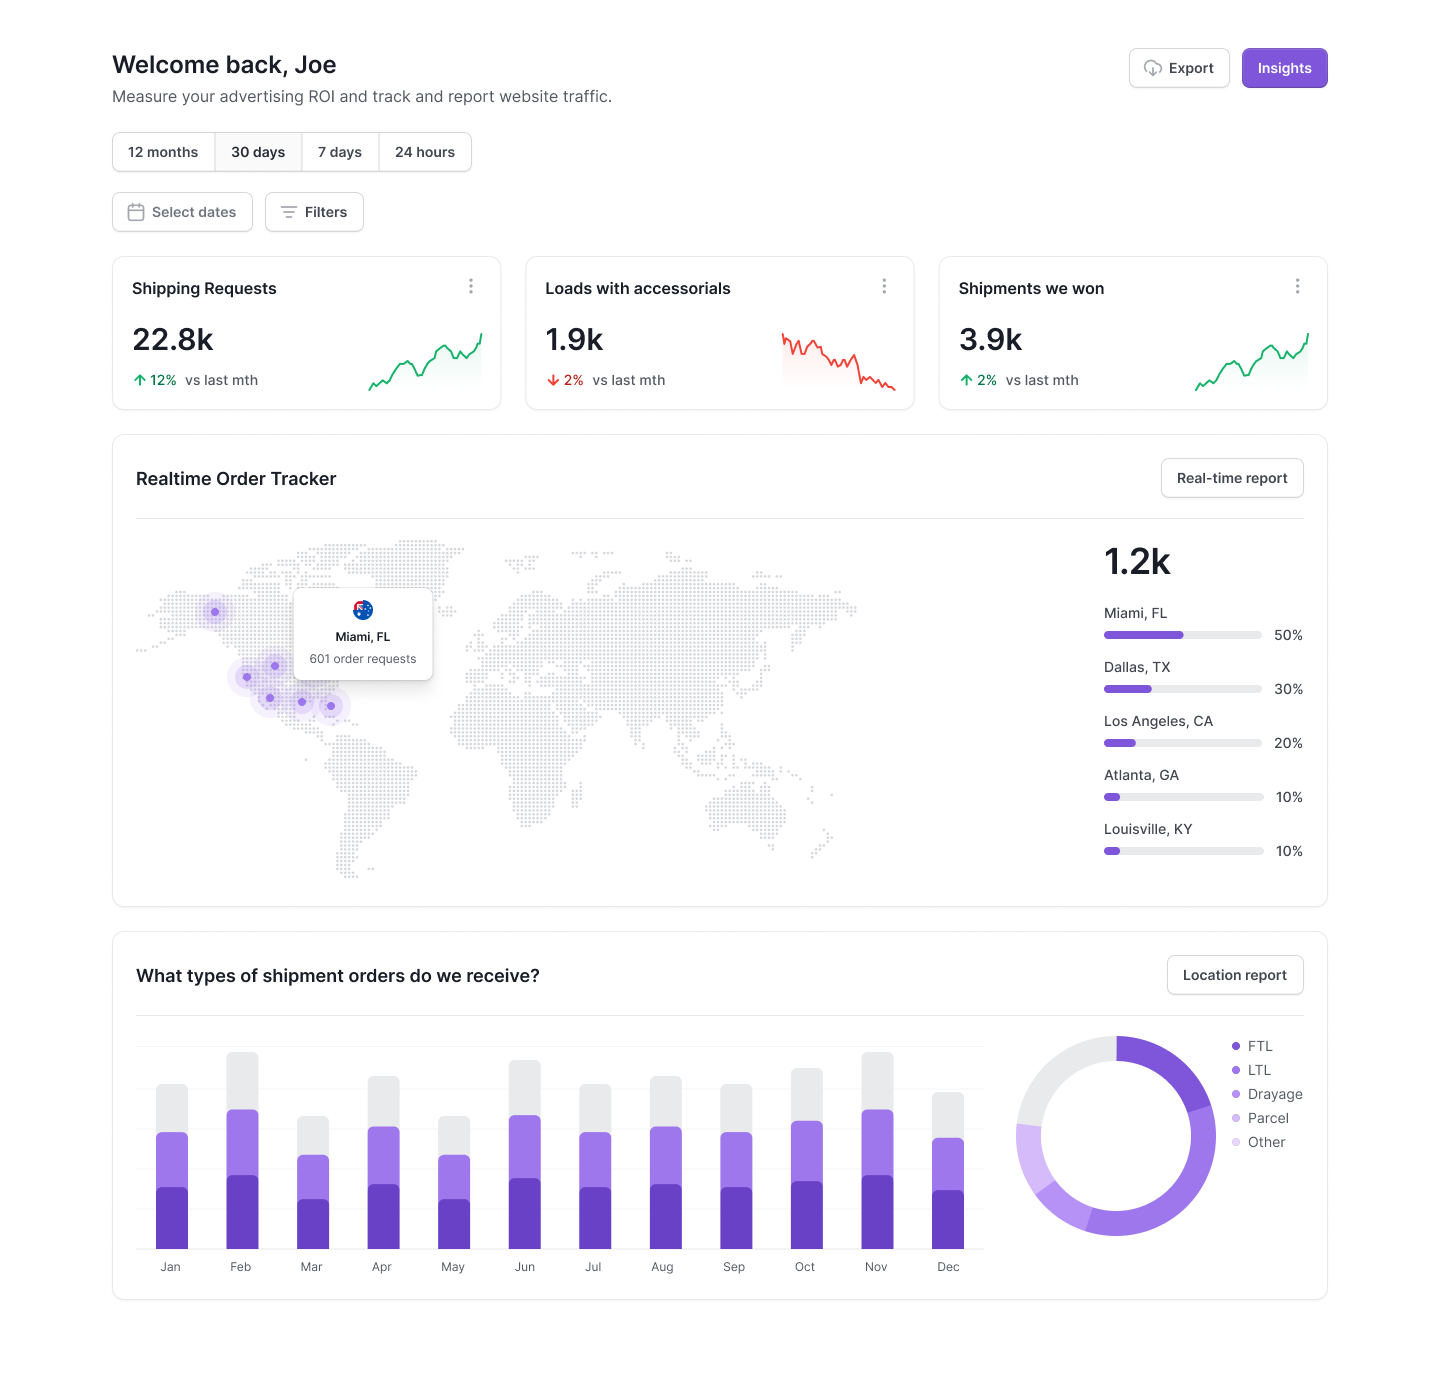This screenshot has width=1440, height=1396.
Task: Expand the Filters panel
Action: pyautogui.click(x=314, y=212)
